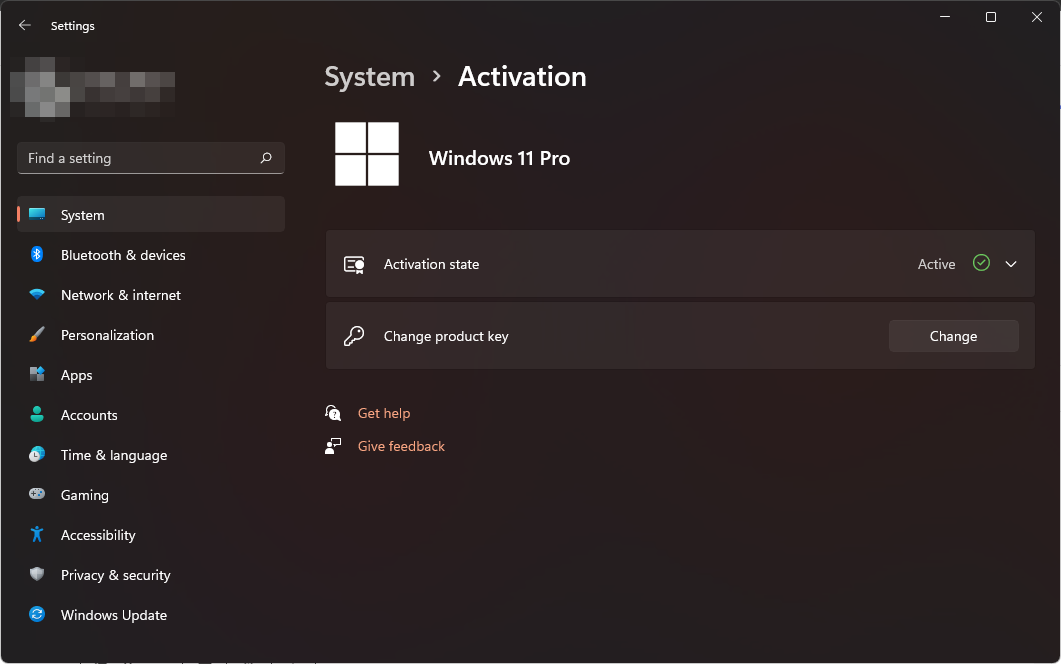The height and width of the screenshot is (664, 1061).
Task: Click the Change product key label
Action: [x=446, y=336]
